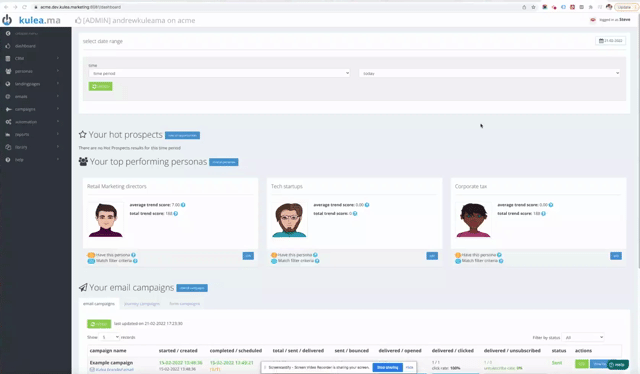Expand the CRM sidebar submenu arrow

point(58,58)
